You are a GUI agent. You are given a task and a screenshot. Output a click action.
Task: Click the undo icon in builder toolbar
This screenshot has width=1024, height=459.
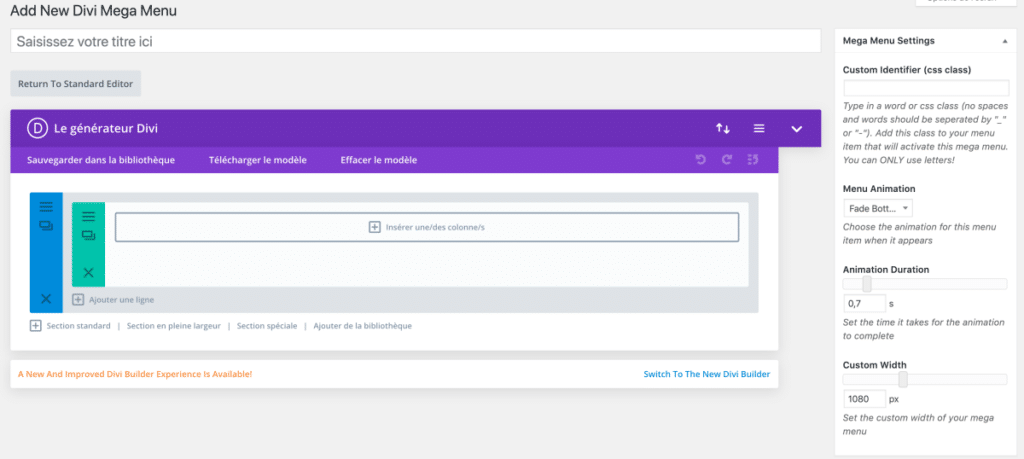coord(701,159)
